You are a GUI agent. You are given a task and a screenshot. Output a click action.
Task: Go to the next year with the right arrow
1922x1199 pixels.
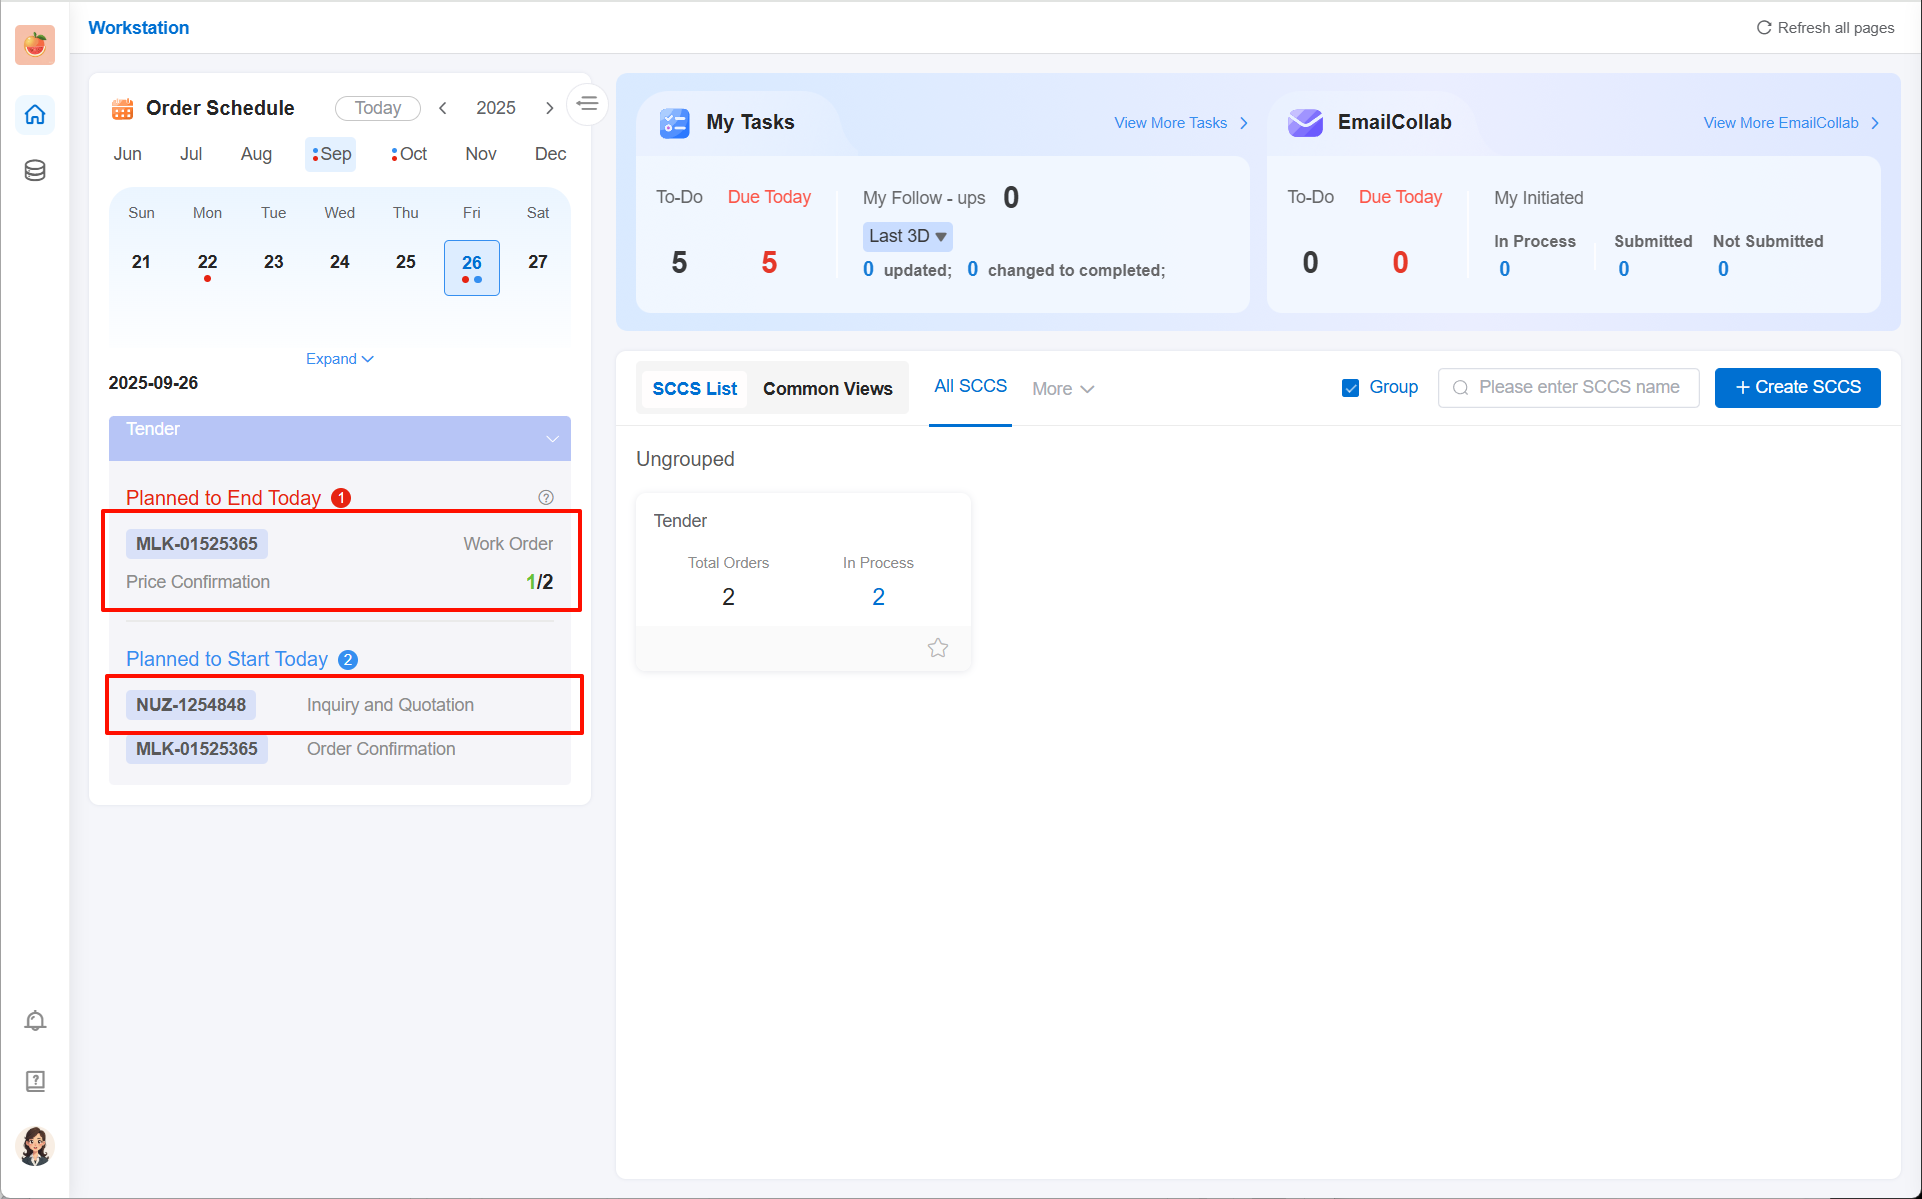[x=549, y=108]
